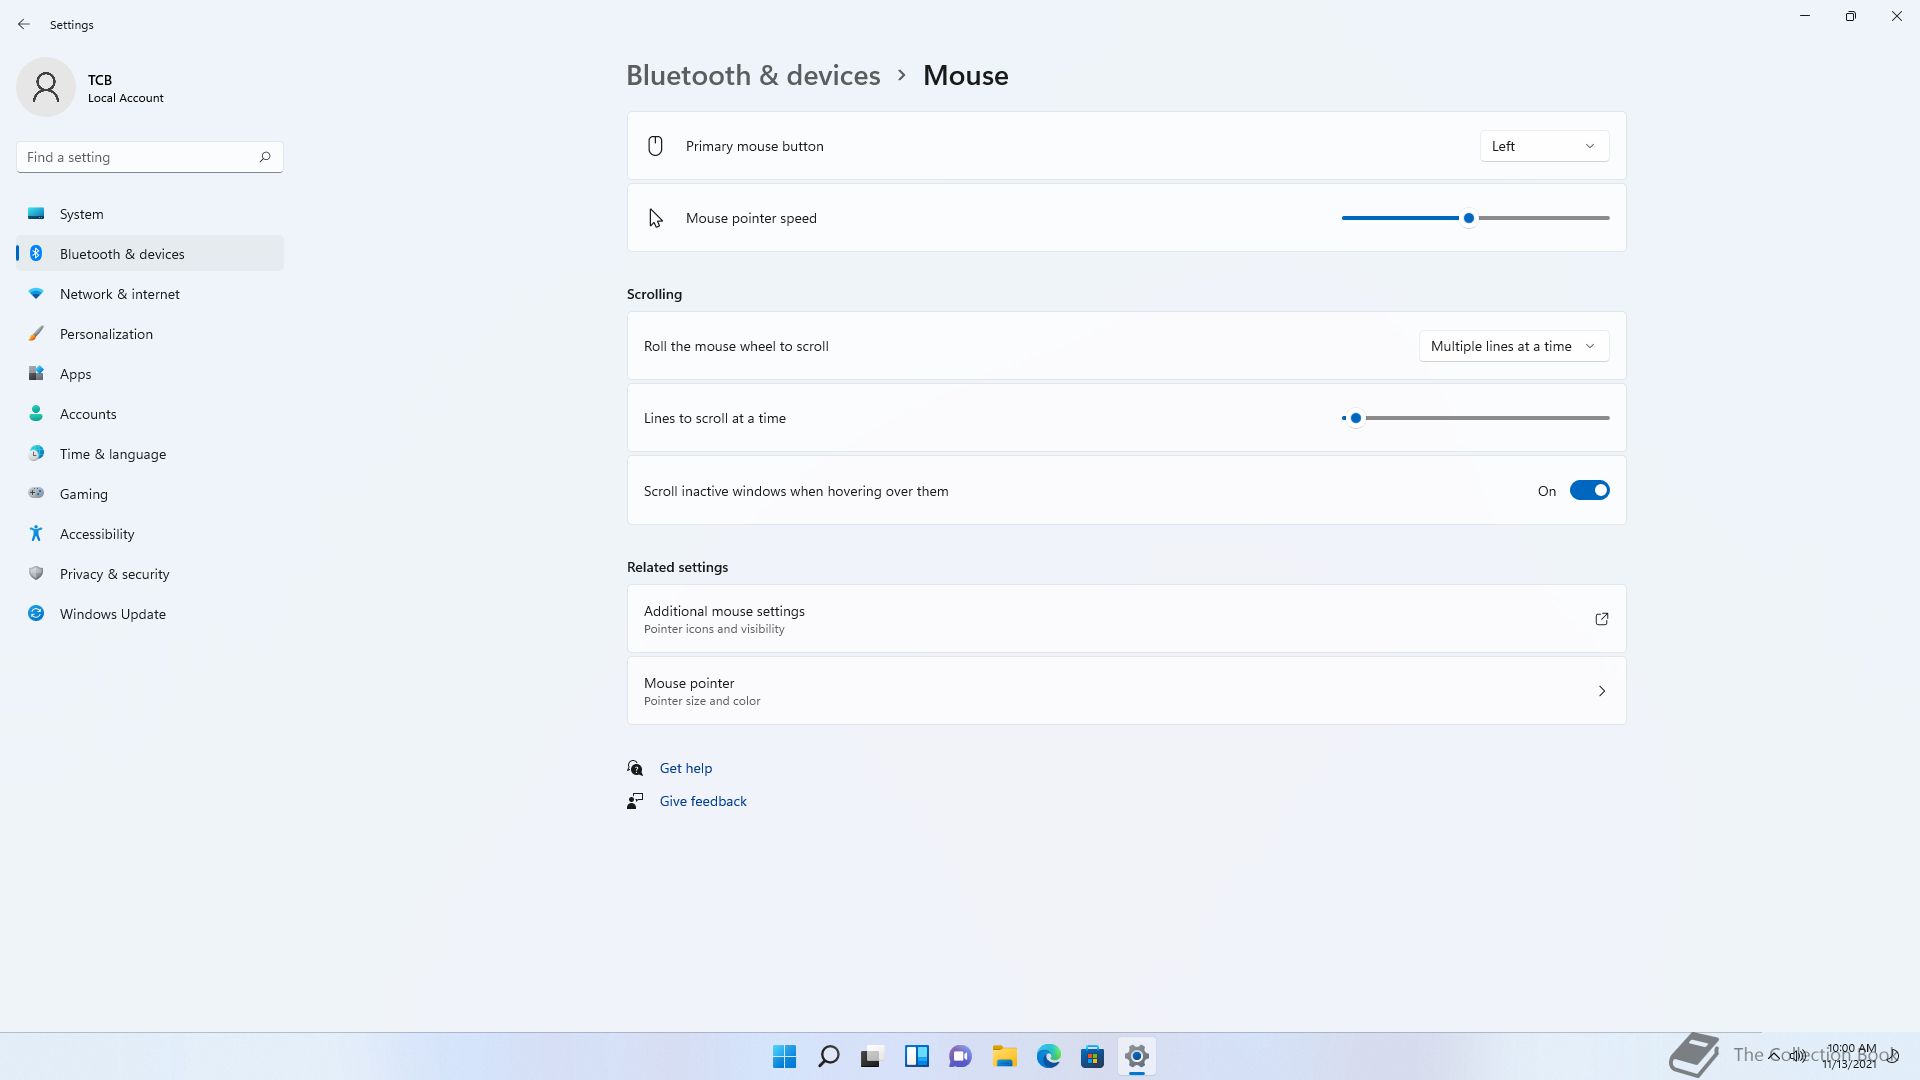The height and width of the screenshot is (1080, 1920).
Task: Click the Find a setting field
Action: 150,157
